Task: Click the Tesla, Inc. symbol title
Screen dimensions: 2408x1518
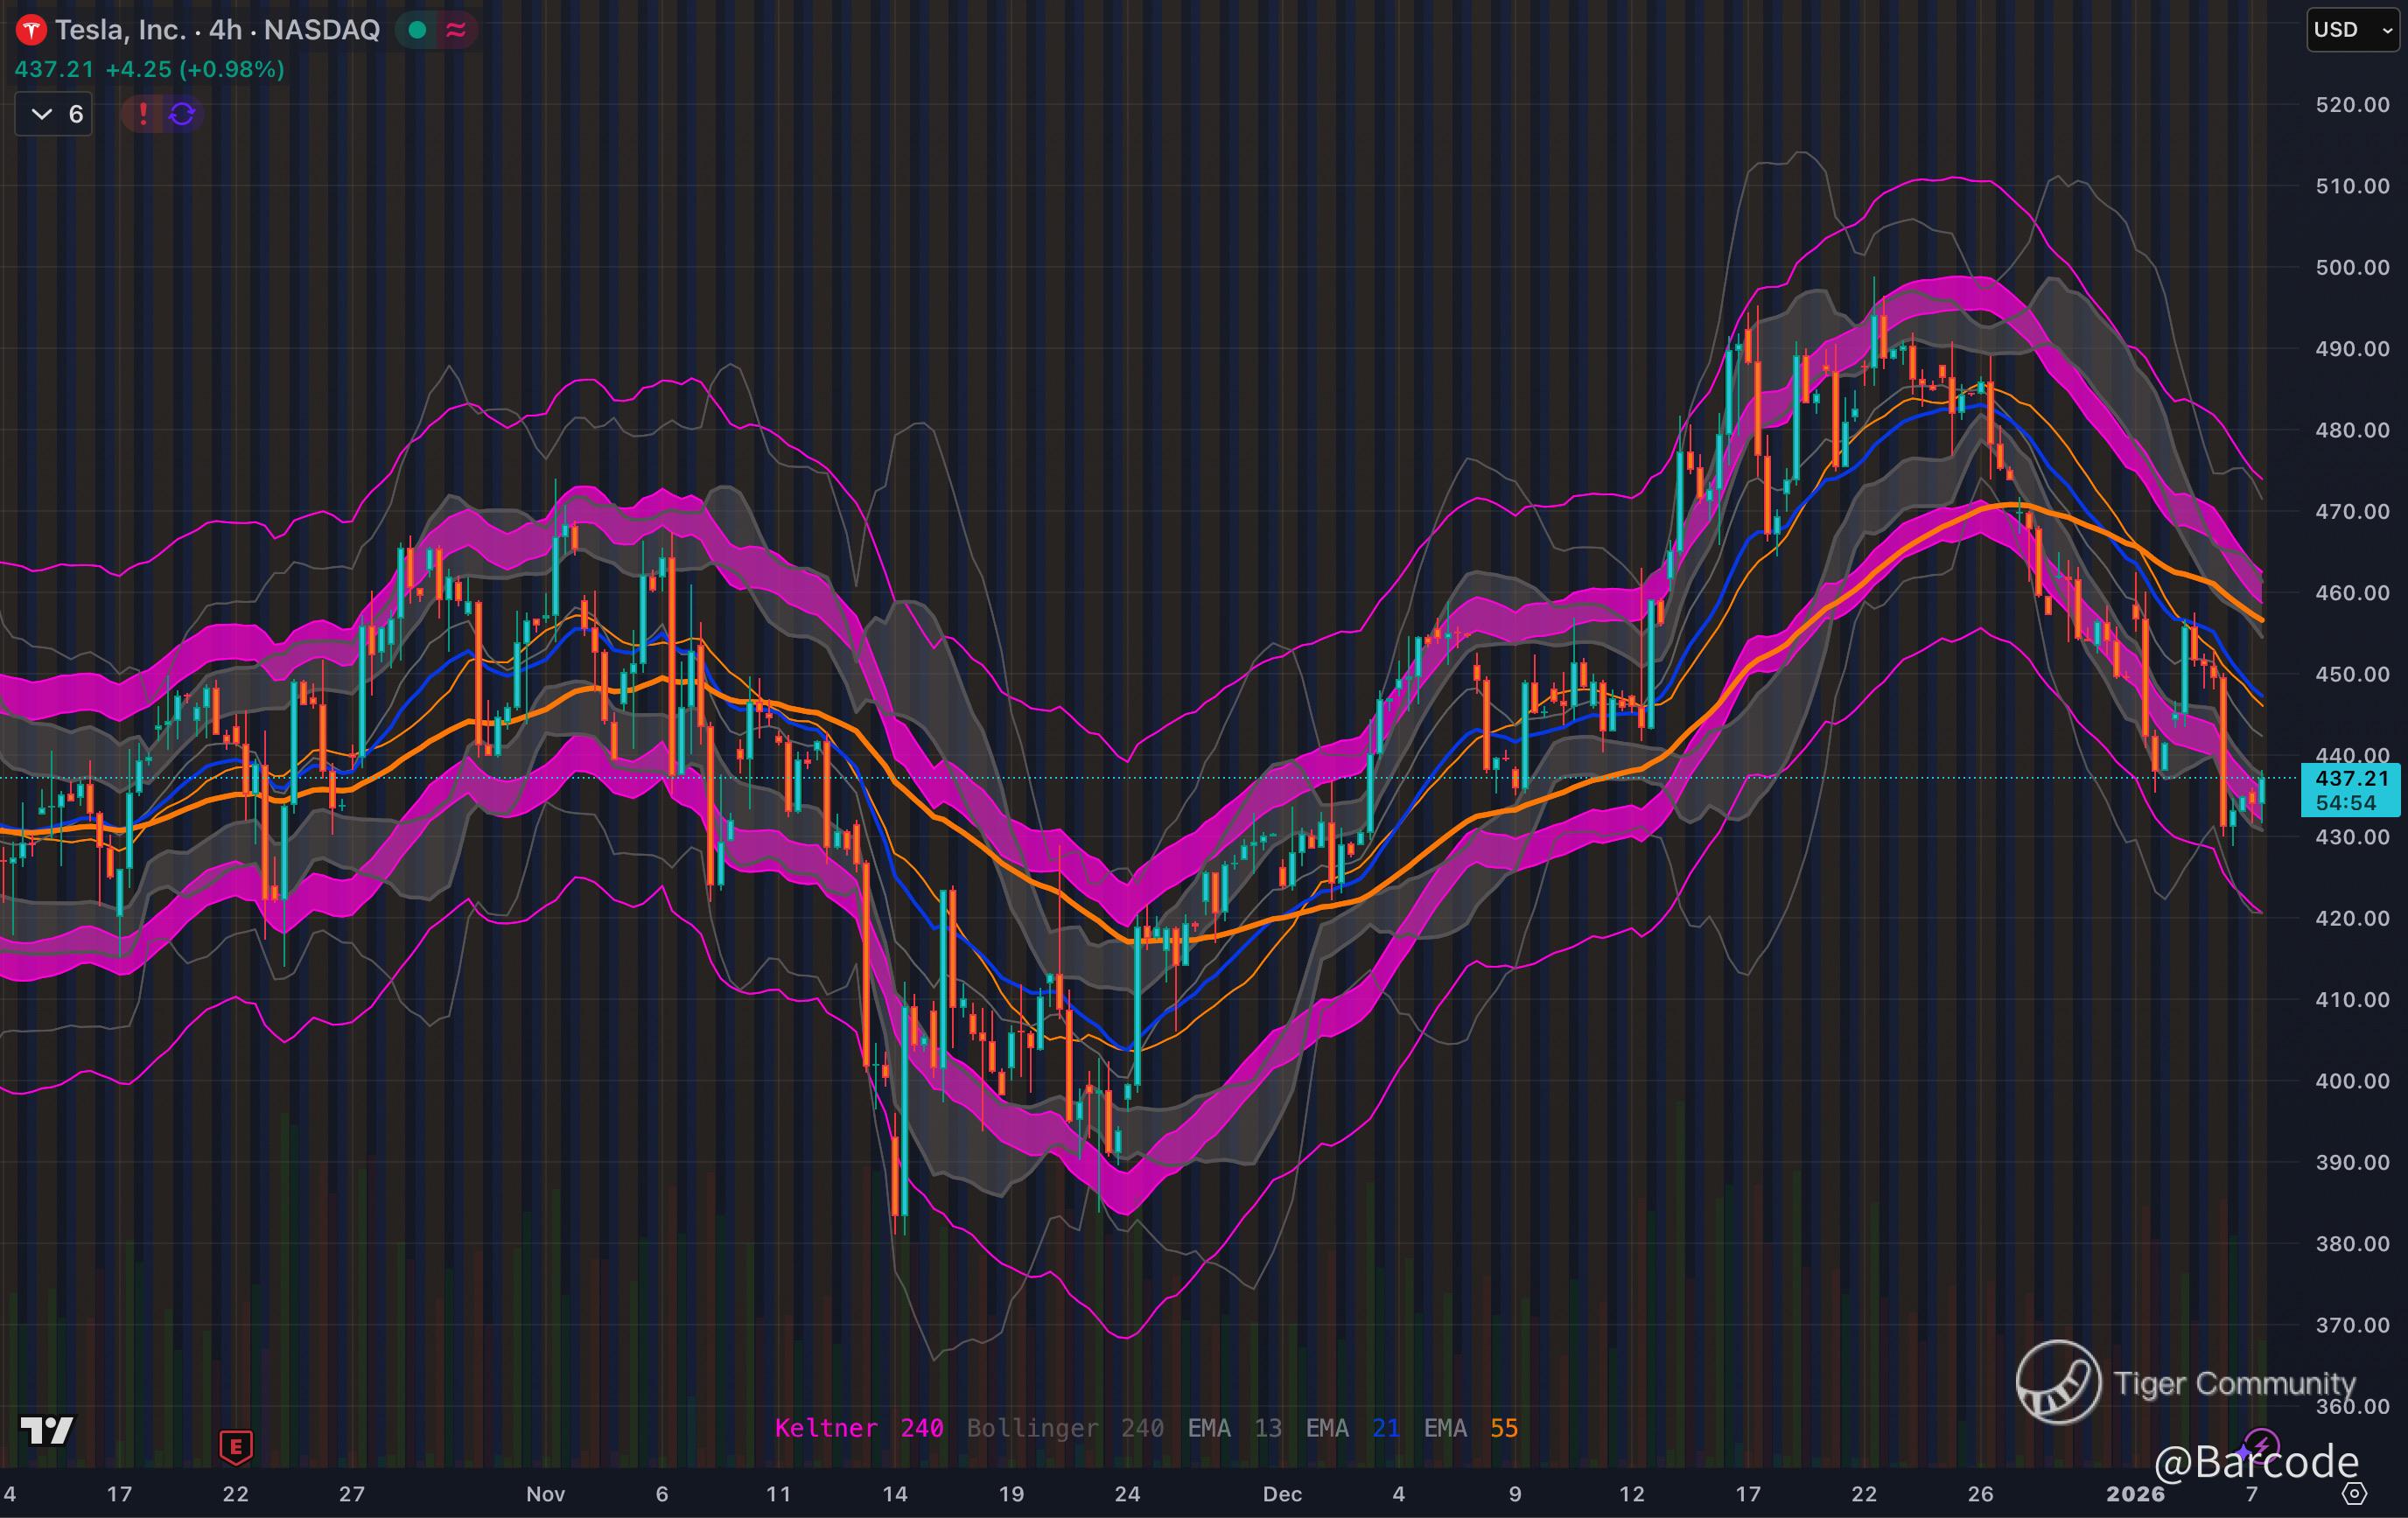Action: pos(120,30)
